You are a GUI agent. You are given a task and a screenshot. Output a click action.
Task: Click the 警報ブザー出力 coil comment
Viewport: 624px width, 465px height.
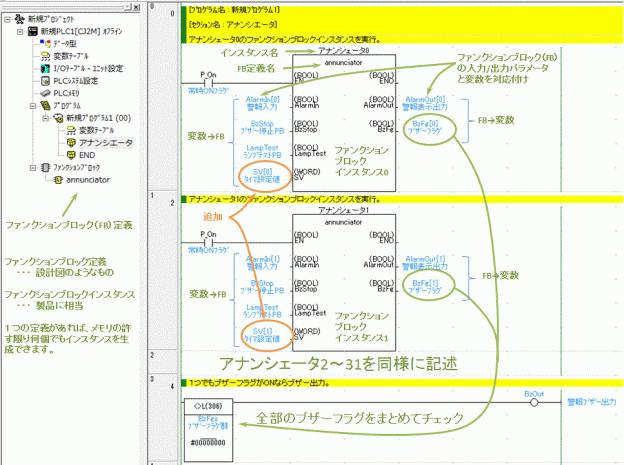pos(592,402)
